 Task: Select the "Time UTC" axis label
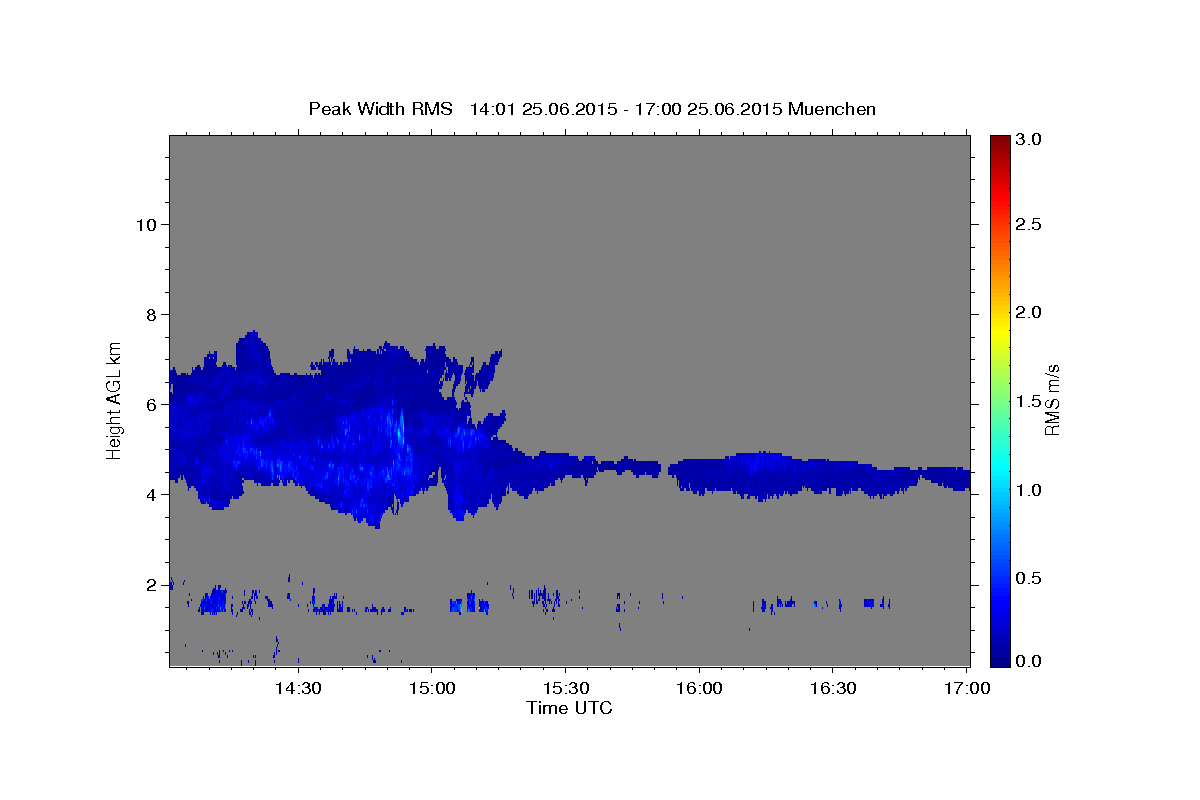click(569, 708)
